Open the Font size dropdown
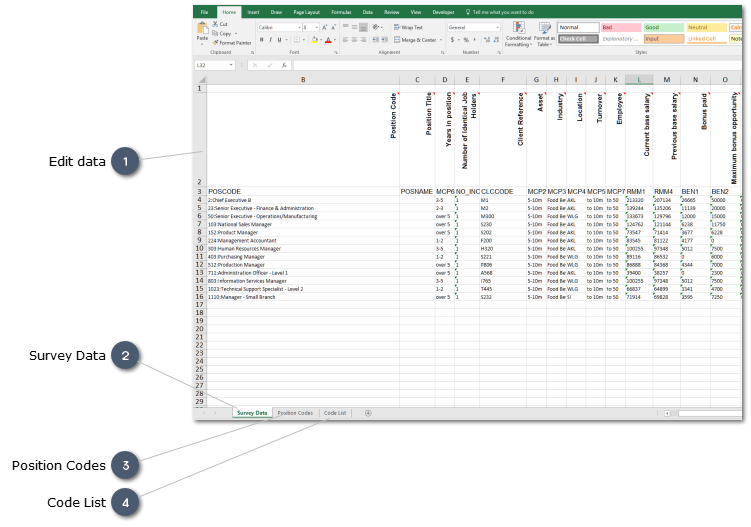Image resolution: width=751 pixels, height=527 pixels. click(x=317, y=27)
